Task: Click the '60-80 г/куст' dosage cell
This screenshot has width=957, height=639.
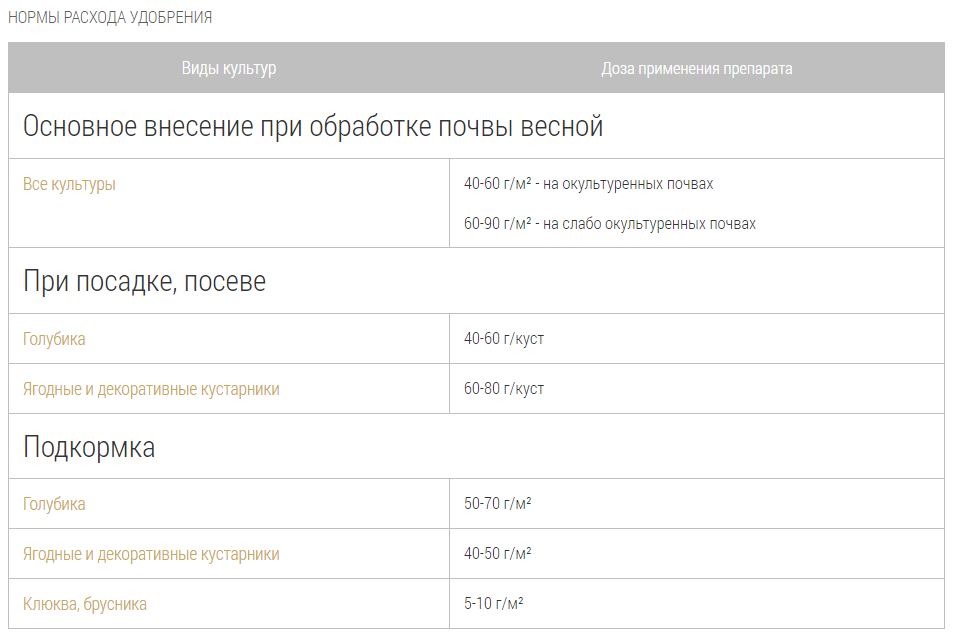Action: [504, 389]
